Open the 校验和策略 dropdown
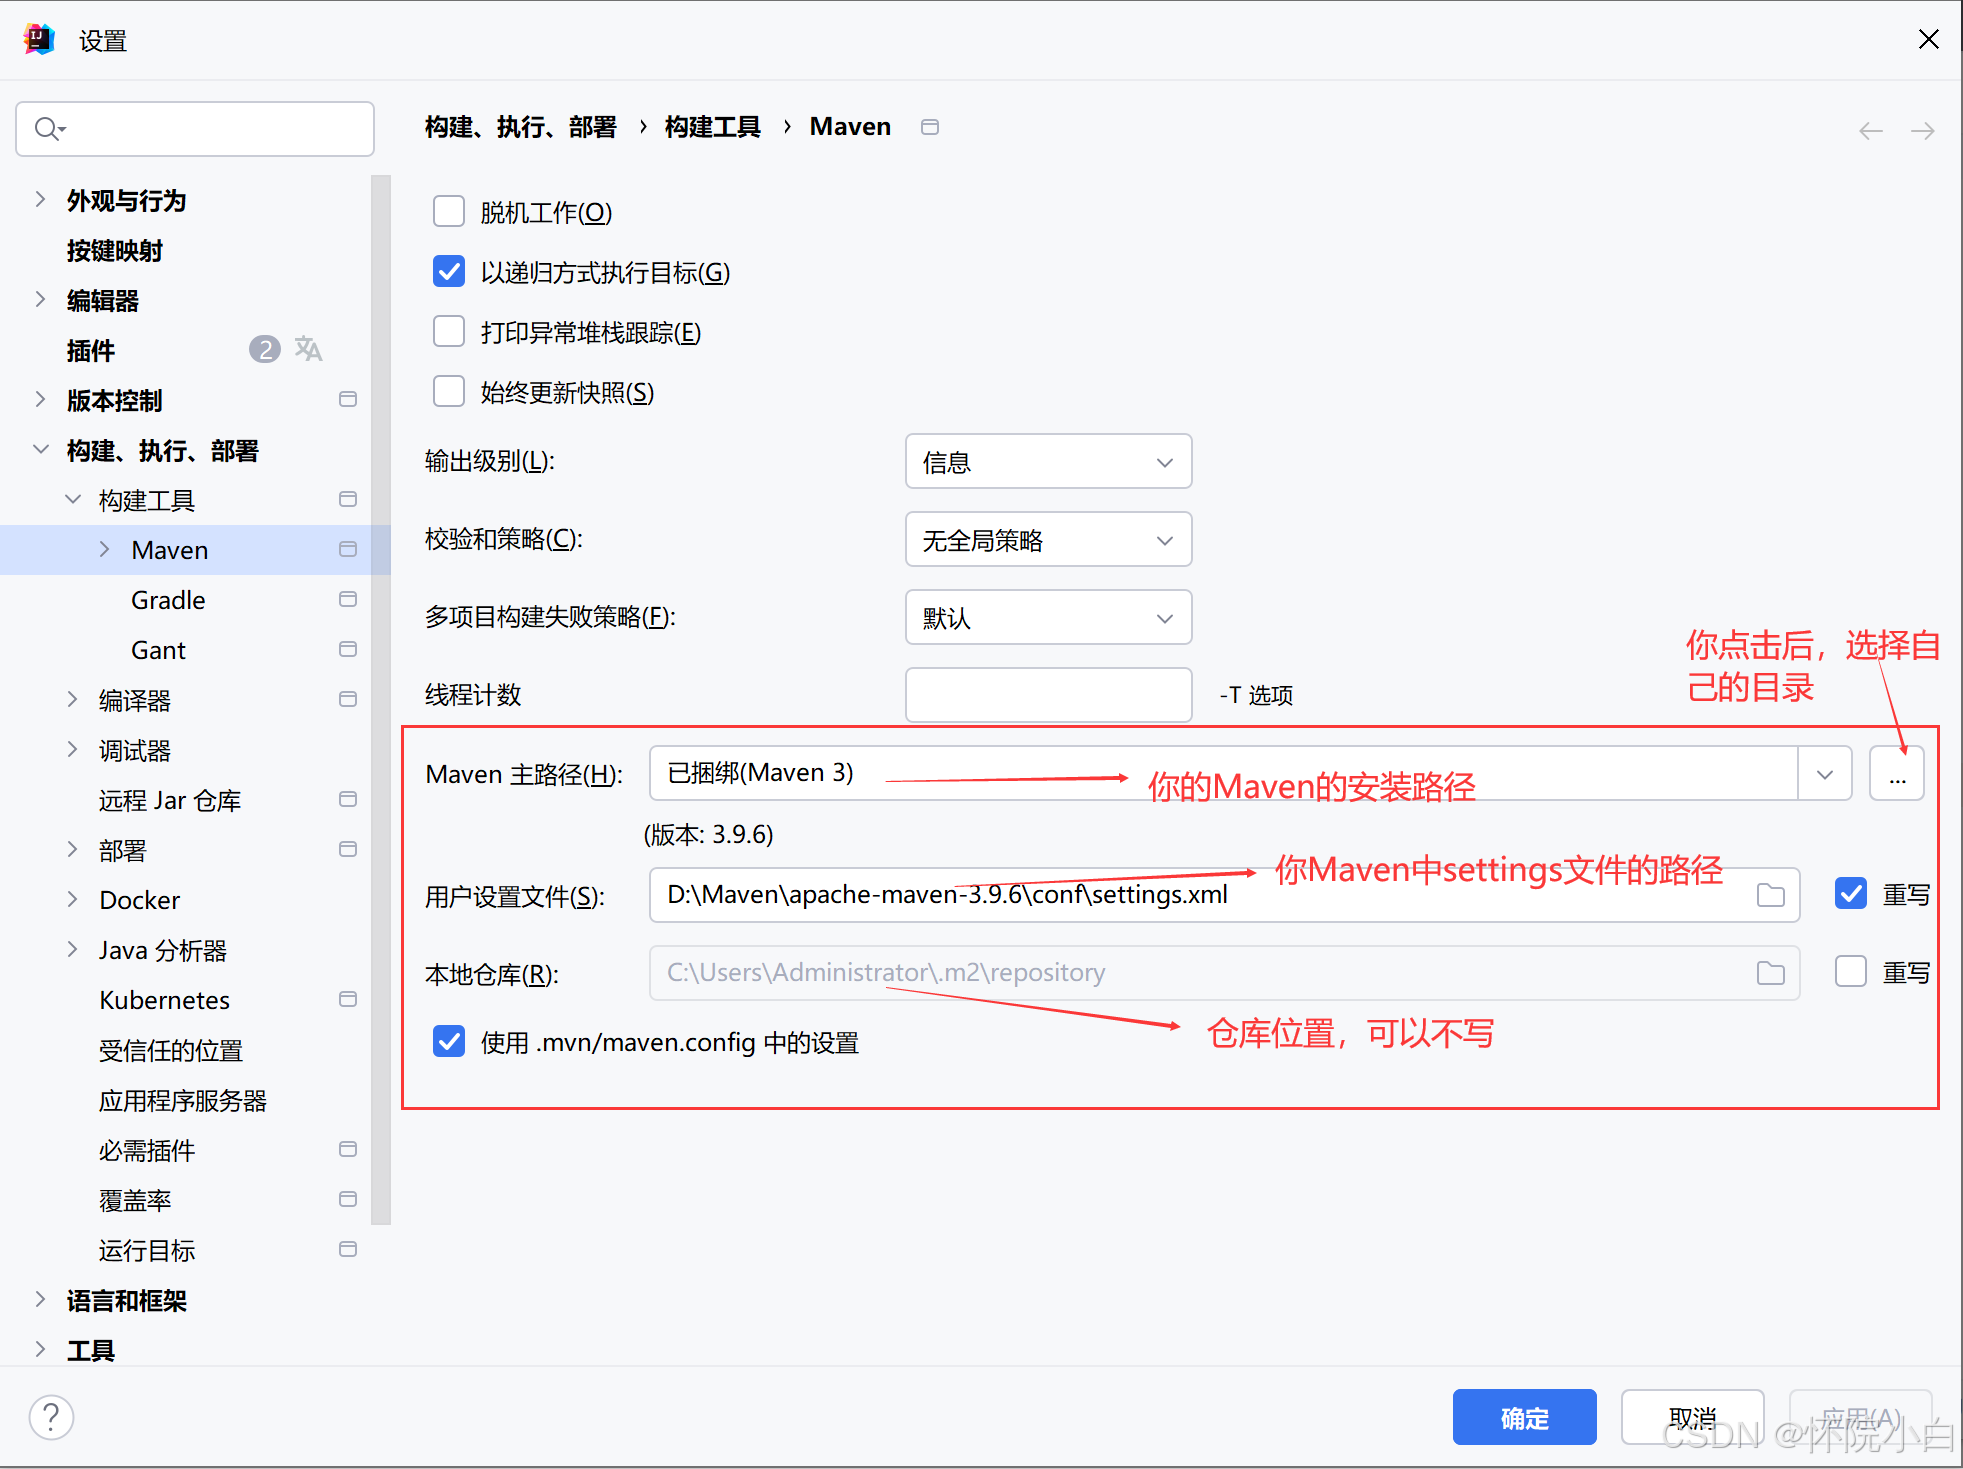Viewport: 1963px width, 1469px height. tap(1048, 540)
